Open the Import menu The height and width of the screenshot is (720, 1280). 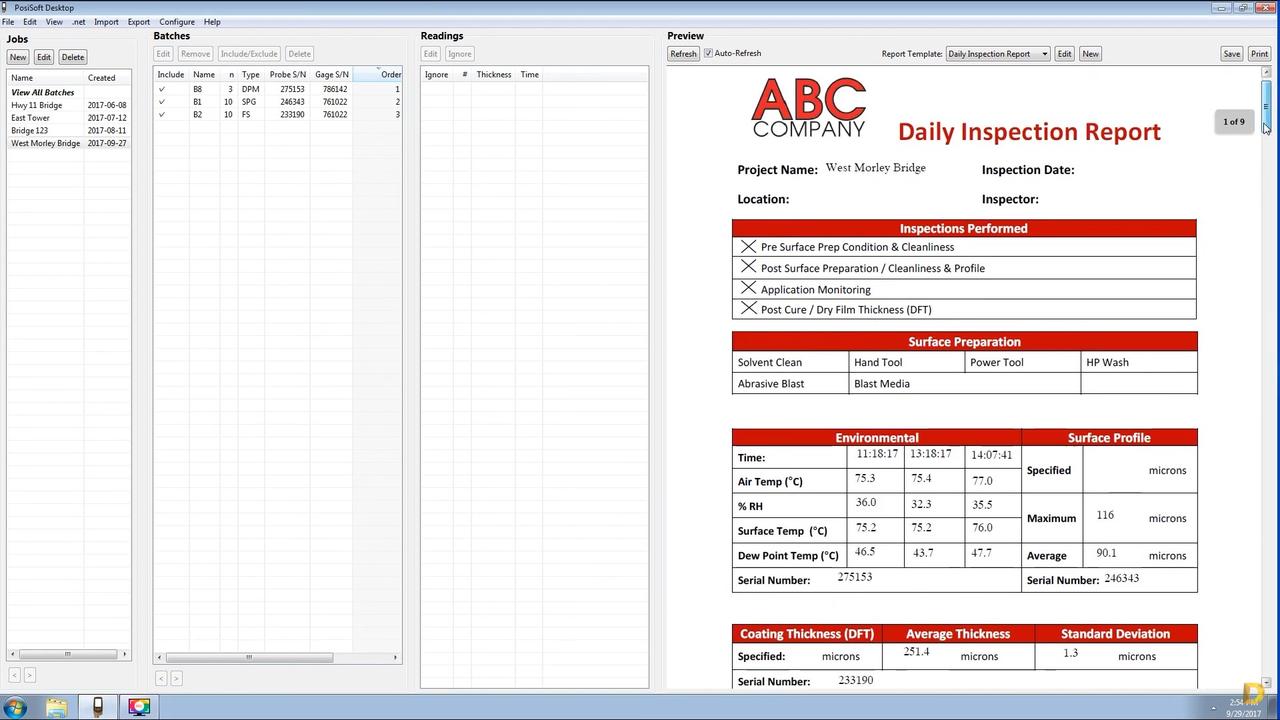(106, 22)
